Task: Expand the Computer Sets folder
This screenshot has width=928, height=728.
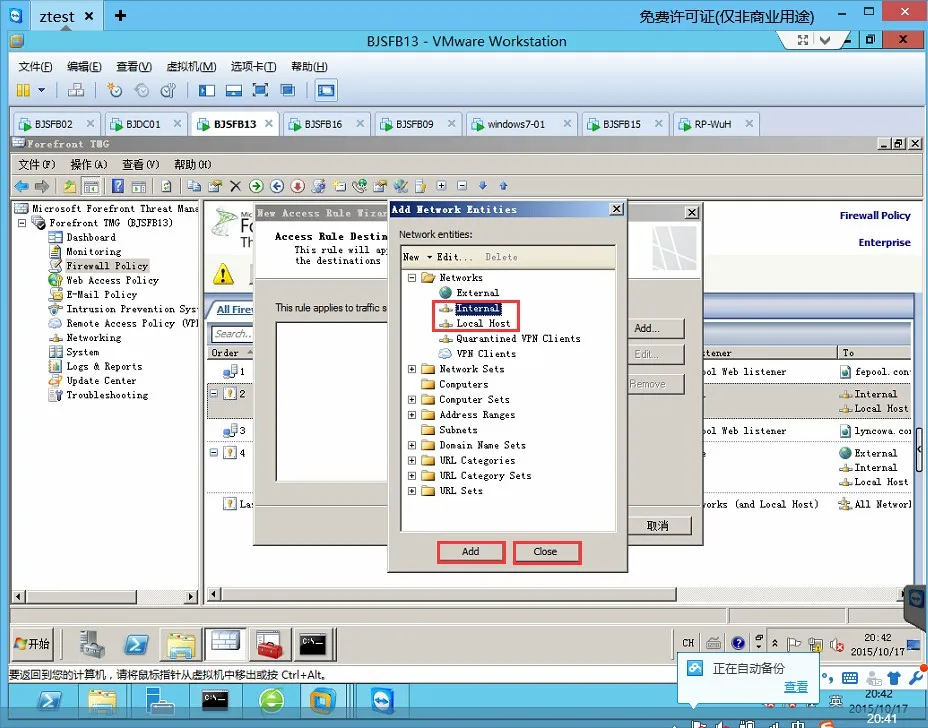Action: pos(412,400)
